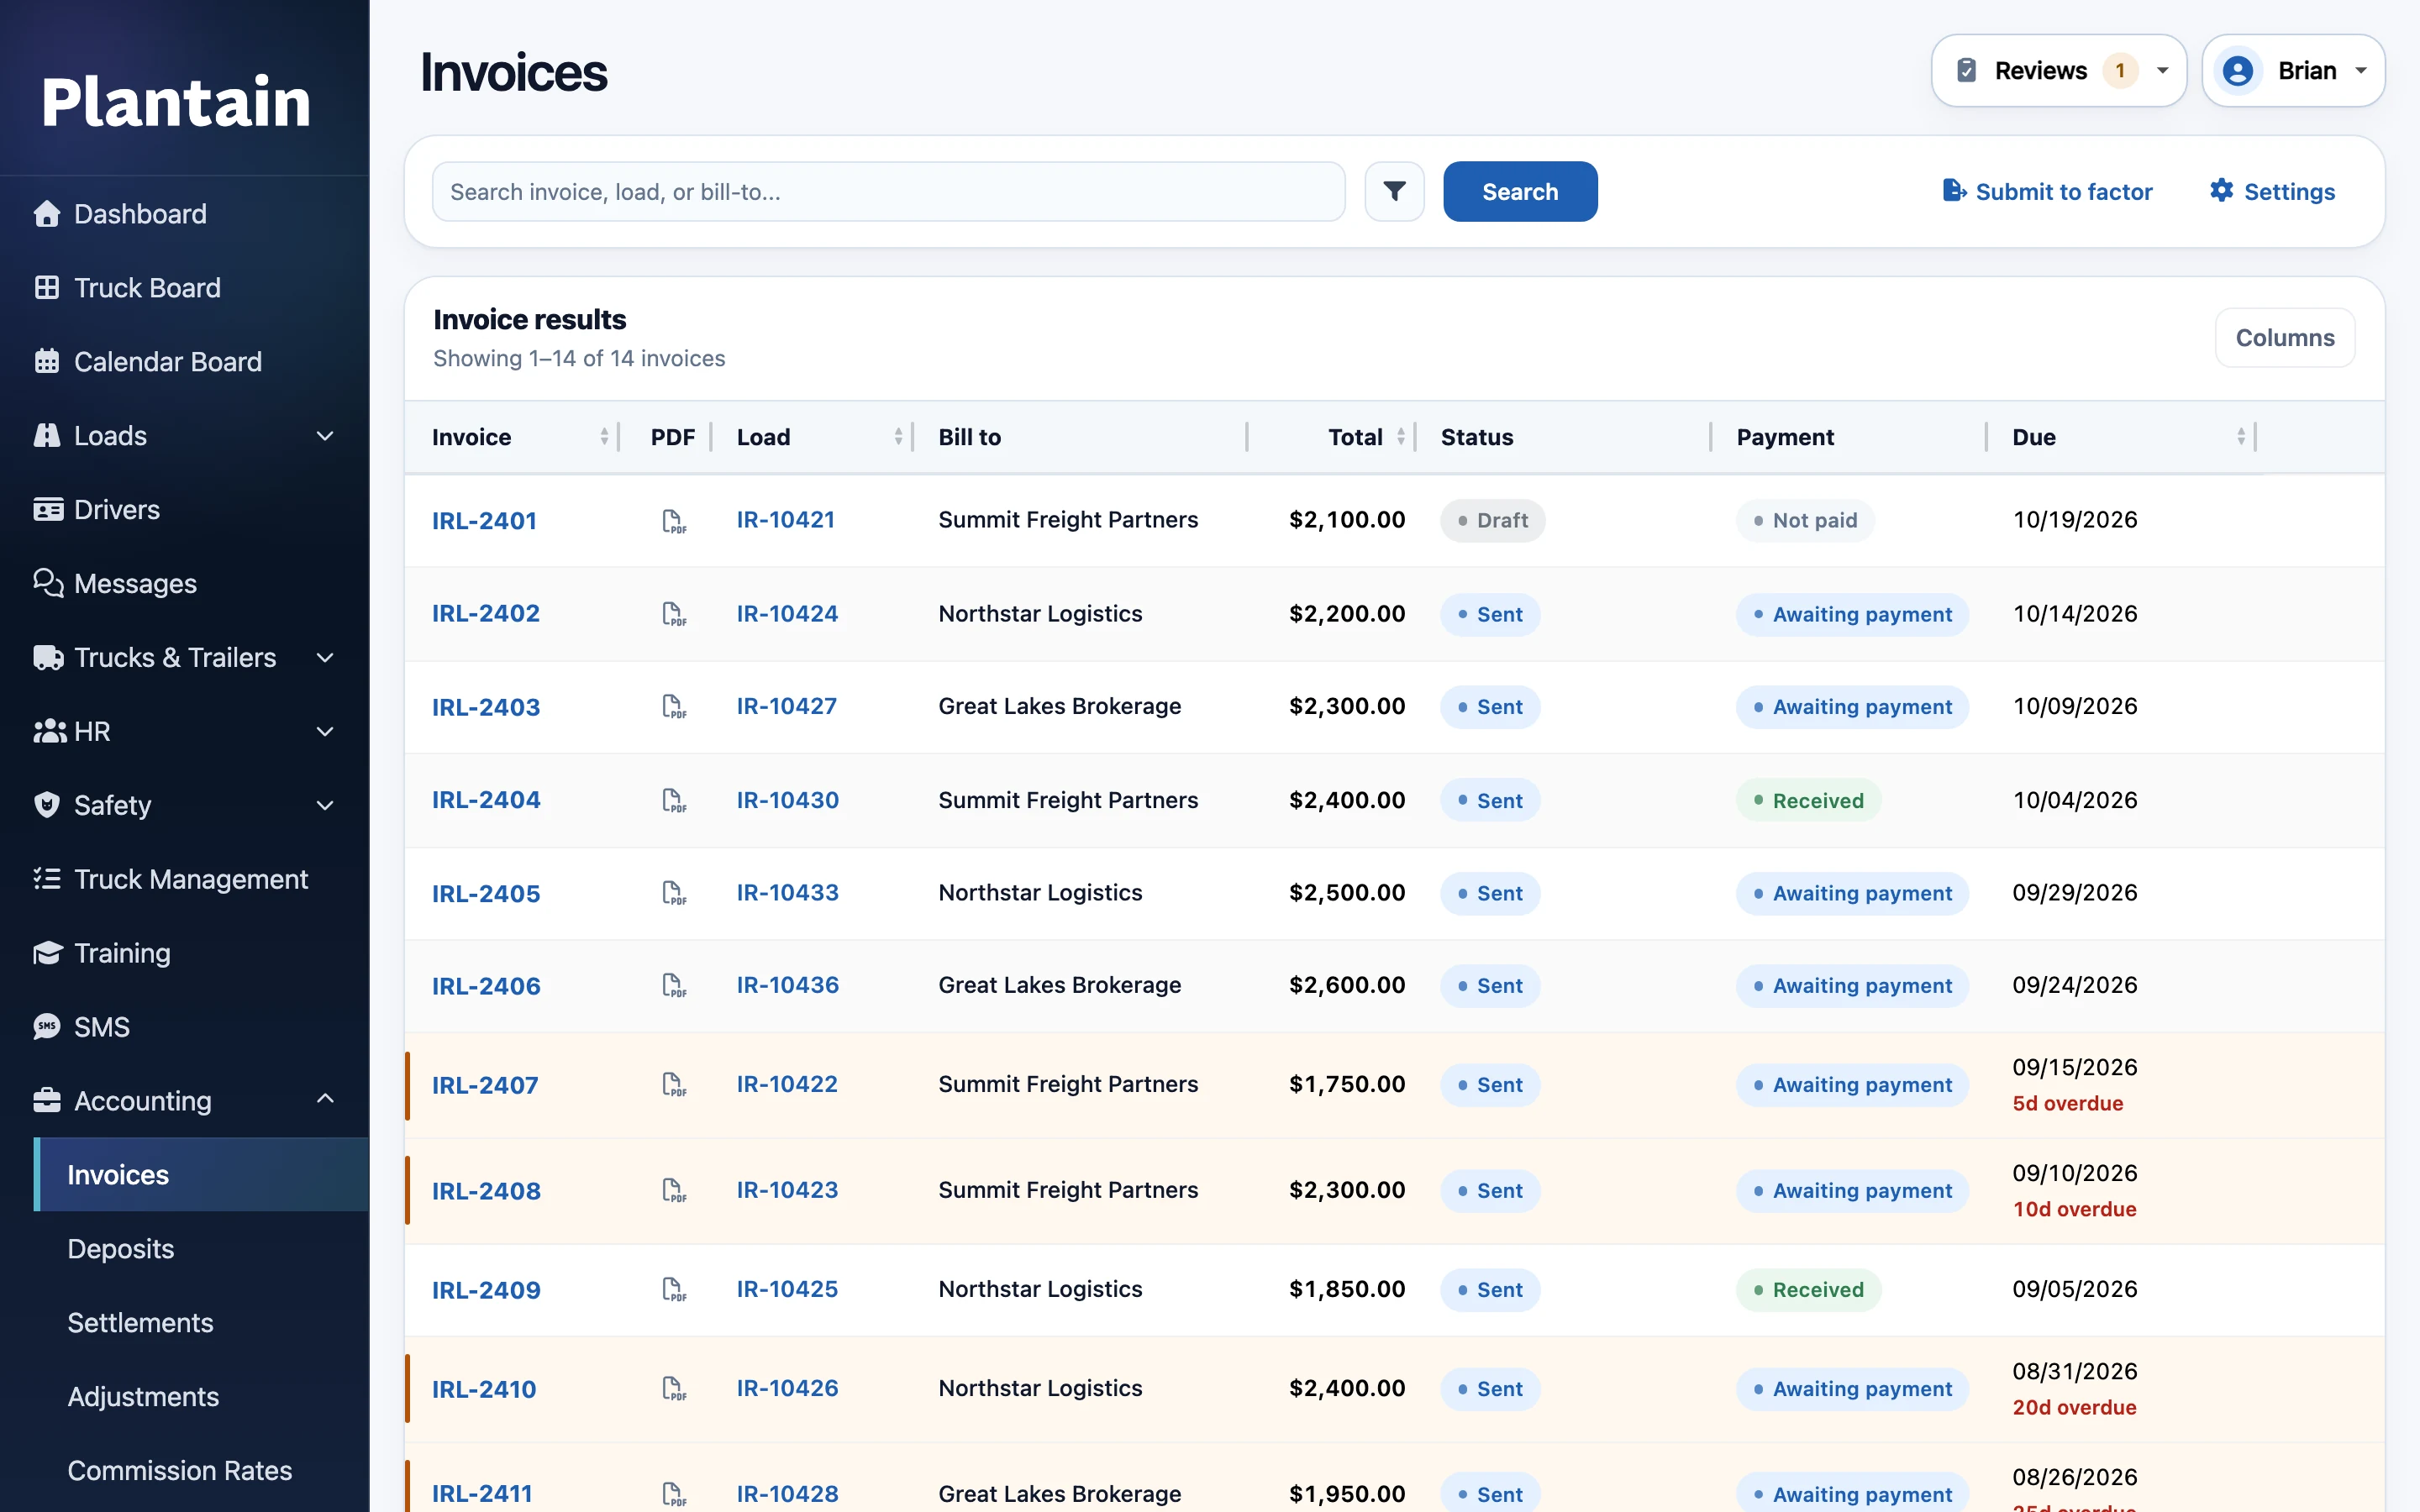Open PDF for invoice IRL-2405
The width and height of the screenshot is (2420, 1512).
coord(674,893)
